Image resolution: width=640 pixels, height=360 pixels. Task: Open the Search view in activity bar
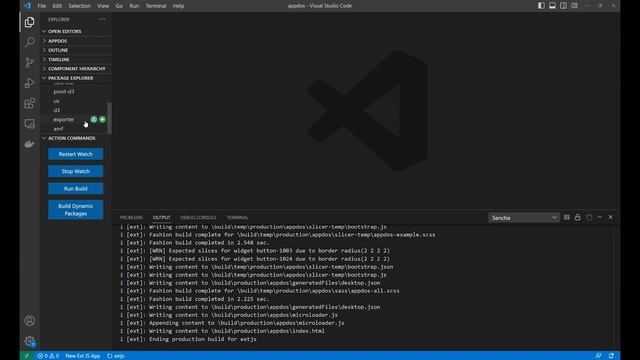click(x=29, y=42)
